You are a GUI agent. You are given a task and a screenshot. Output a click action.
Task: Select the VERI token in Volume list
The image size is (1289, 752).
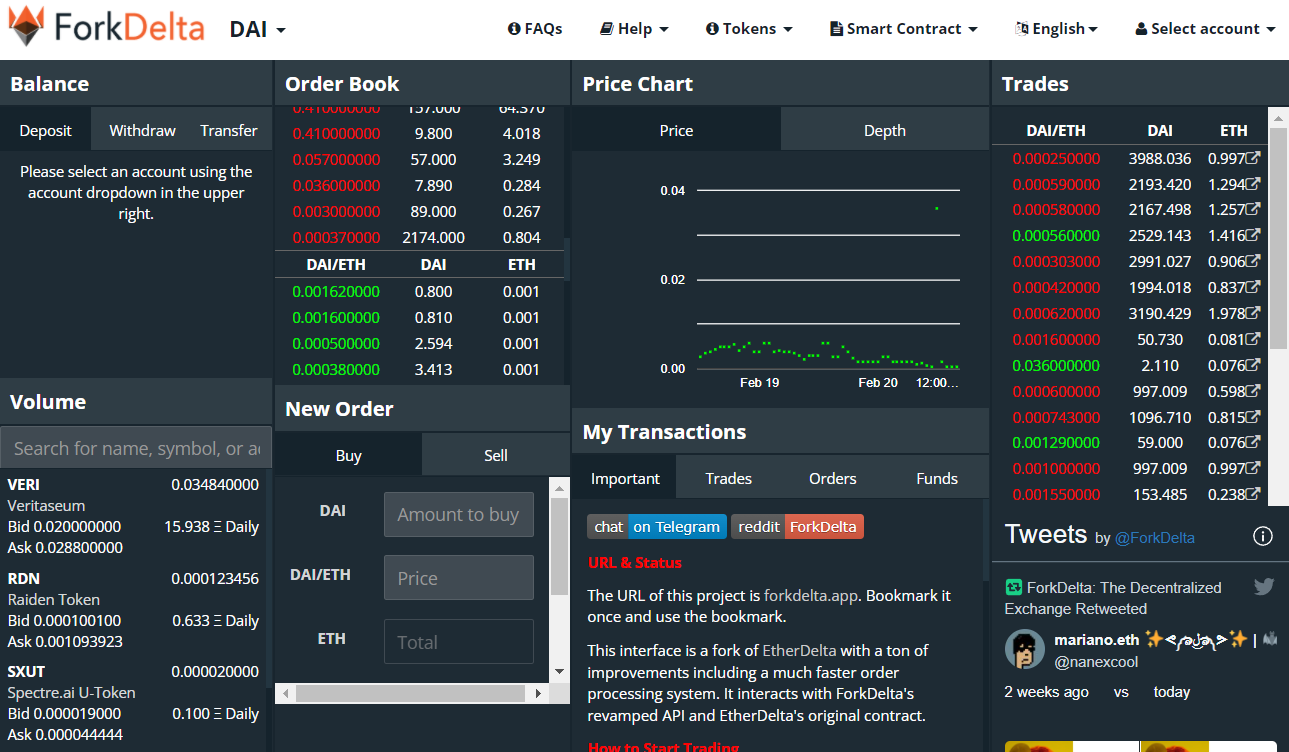pyautogui.click(x=133, y=516)
